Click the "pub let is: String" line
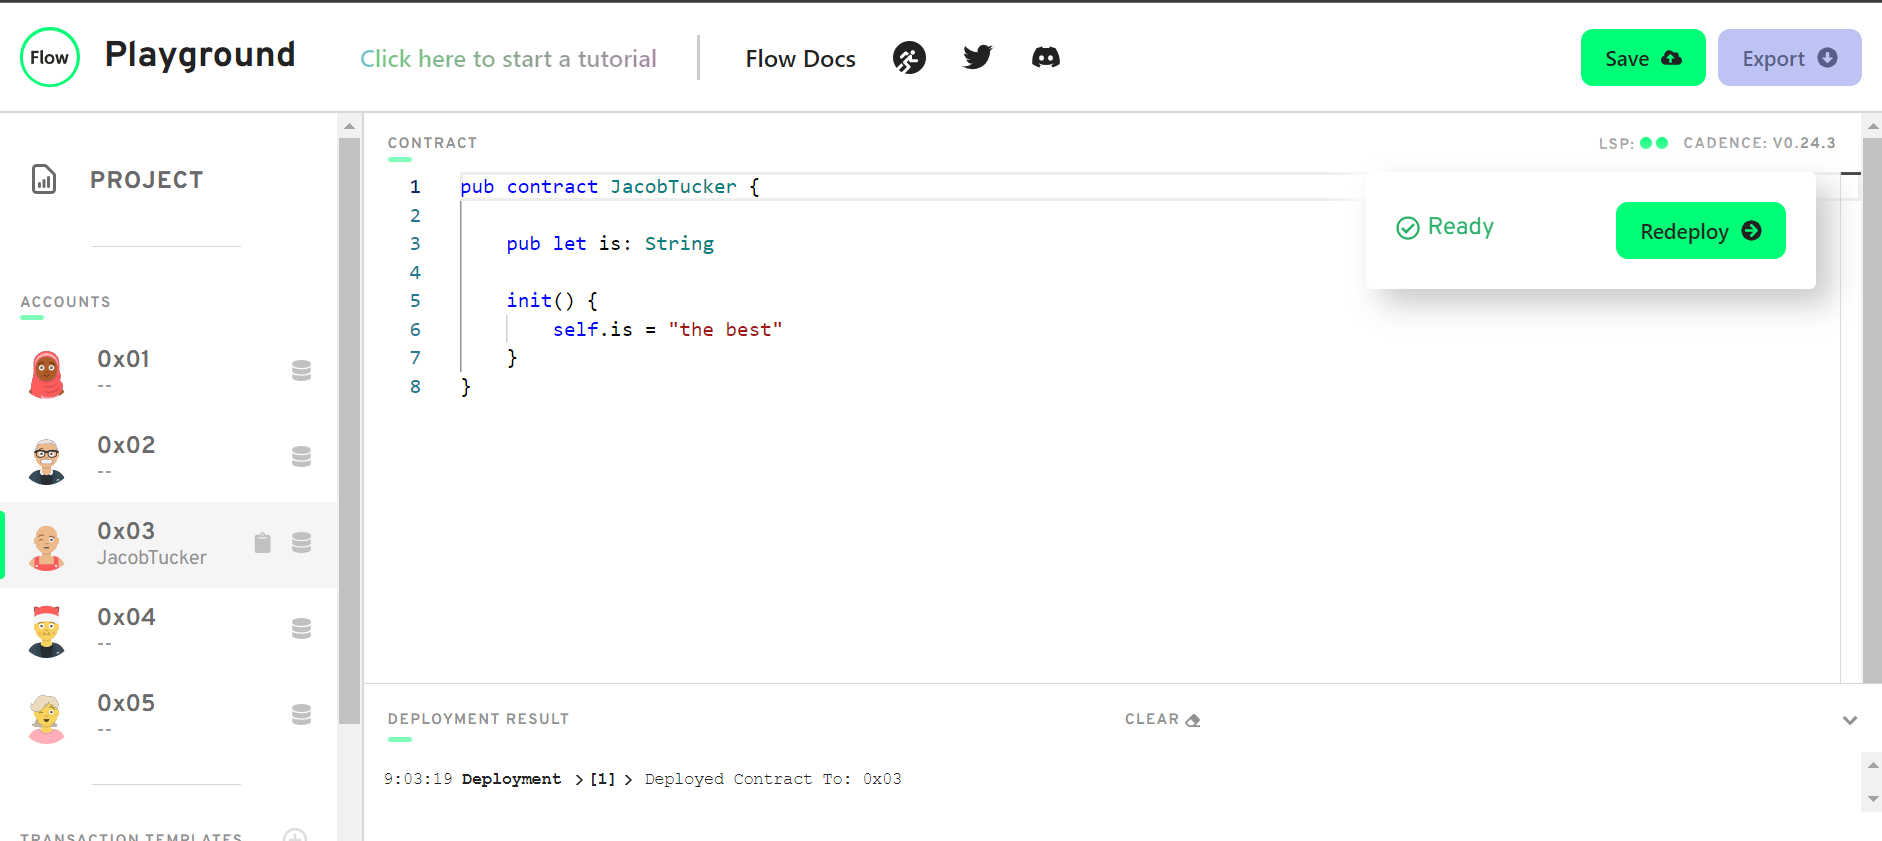This screenshot has width=1882, height=841. [x=610, y=244]
